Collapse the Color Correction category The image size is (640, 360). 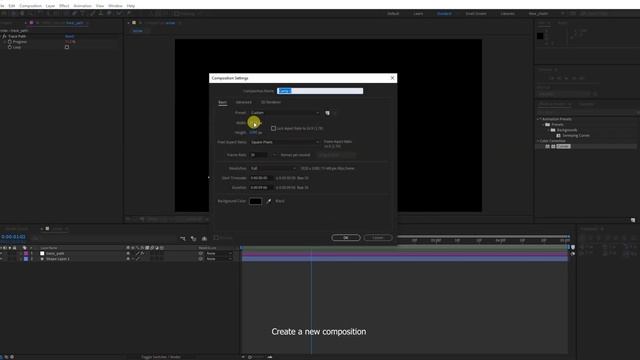(538, 141)
